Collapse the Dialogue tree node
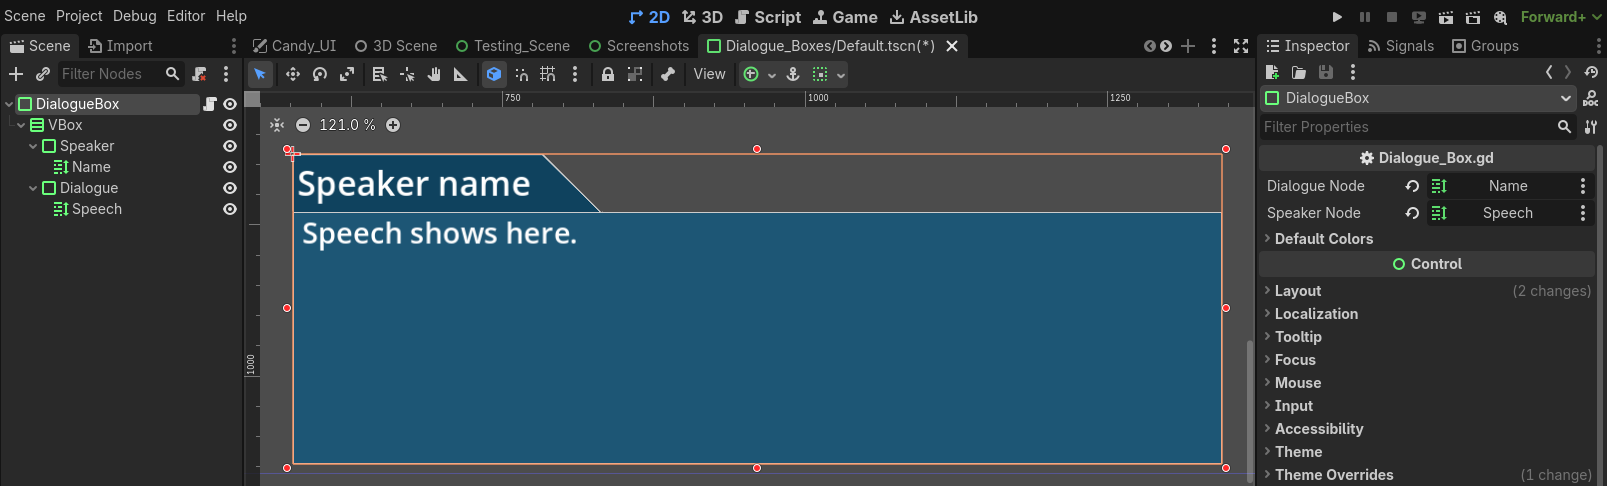Viewport: 1607px width, 486px height. coord(33,188)
